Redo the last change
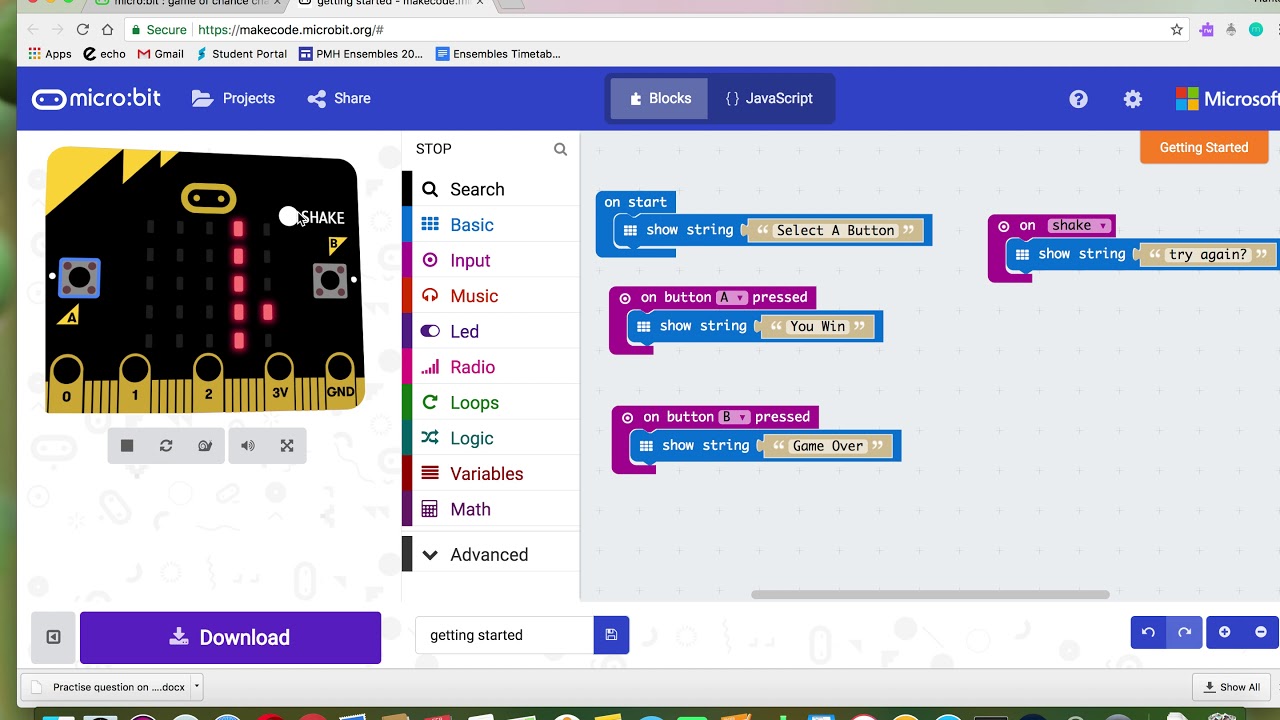The height and width of the screenshot is (720, 1280). pyautogui.click(x=1184, y=632)
